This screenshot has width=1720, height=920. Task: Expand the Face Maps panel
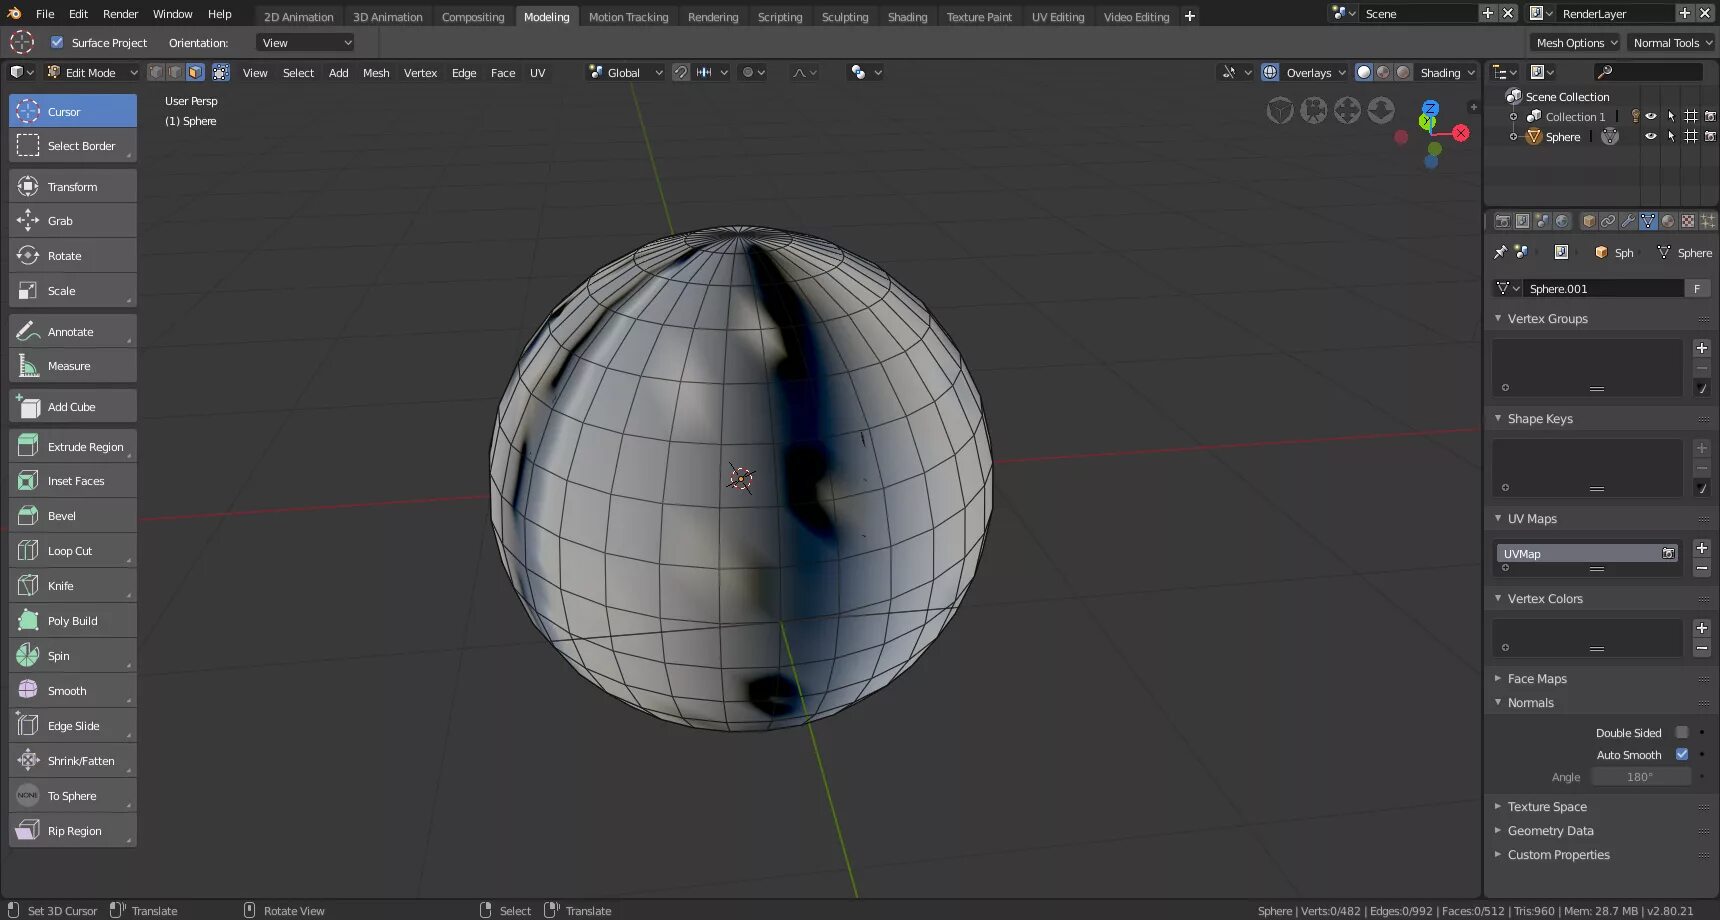coord(1536,679)
